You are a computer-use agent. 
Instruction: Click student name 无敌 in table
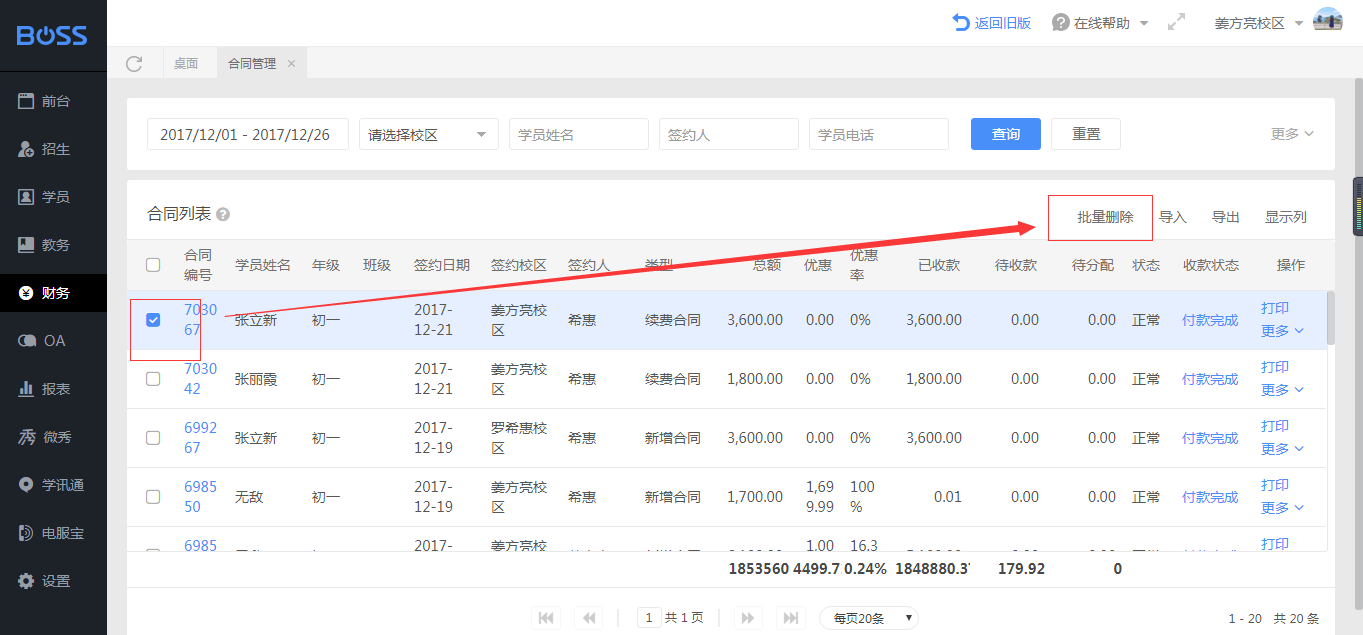tap(249, 497)
